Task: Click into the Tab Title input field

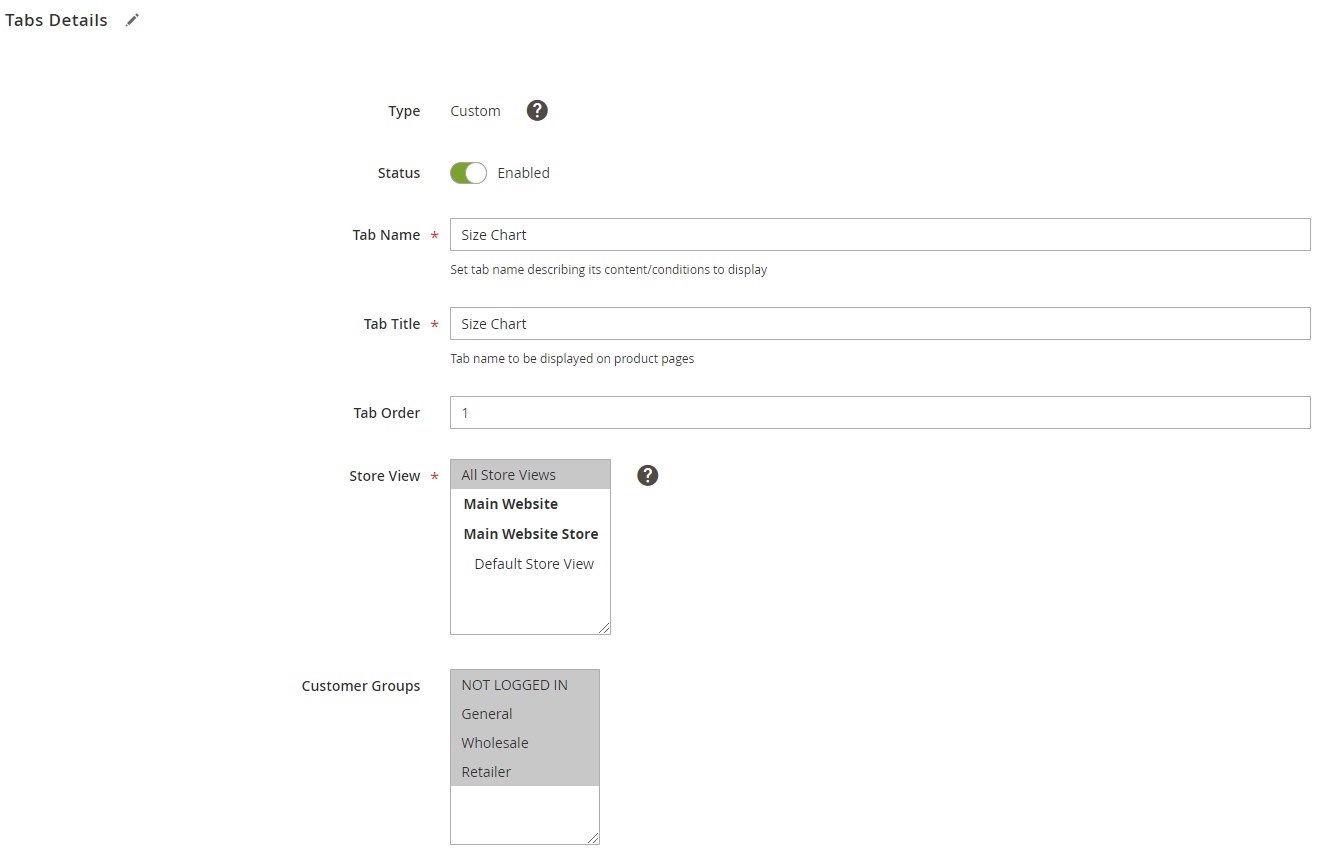Action: (880, 324)
